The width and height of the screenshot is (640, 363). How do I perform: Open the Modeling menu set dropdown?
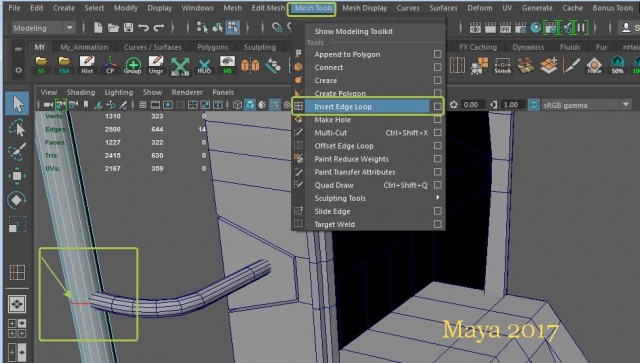point(44,28)
